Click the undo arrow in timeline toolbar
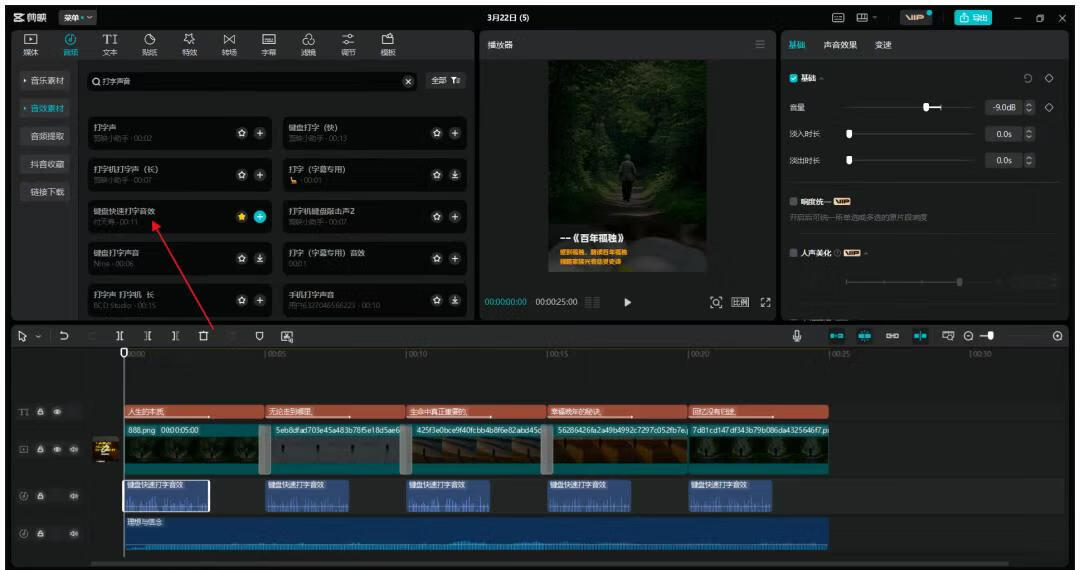 click(64, 336)
